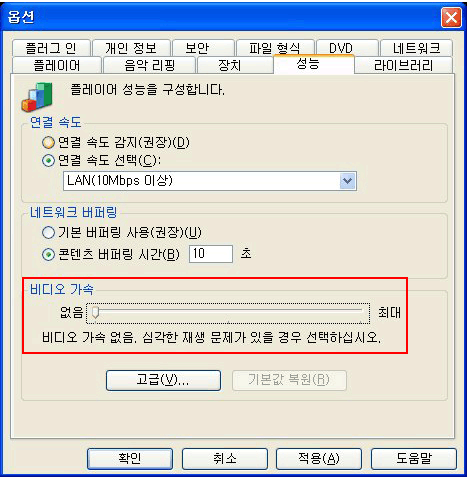Click the performance bar chart icon
The image size is (469, 479).
(37, 96)
